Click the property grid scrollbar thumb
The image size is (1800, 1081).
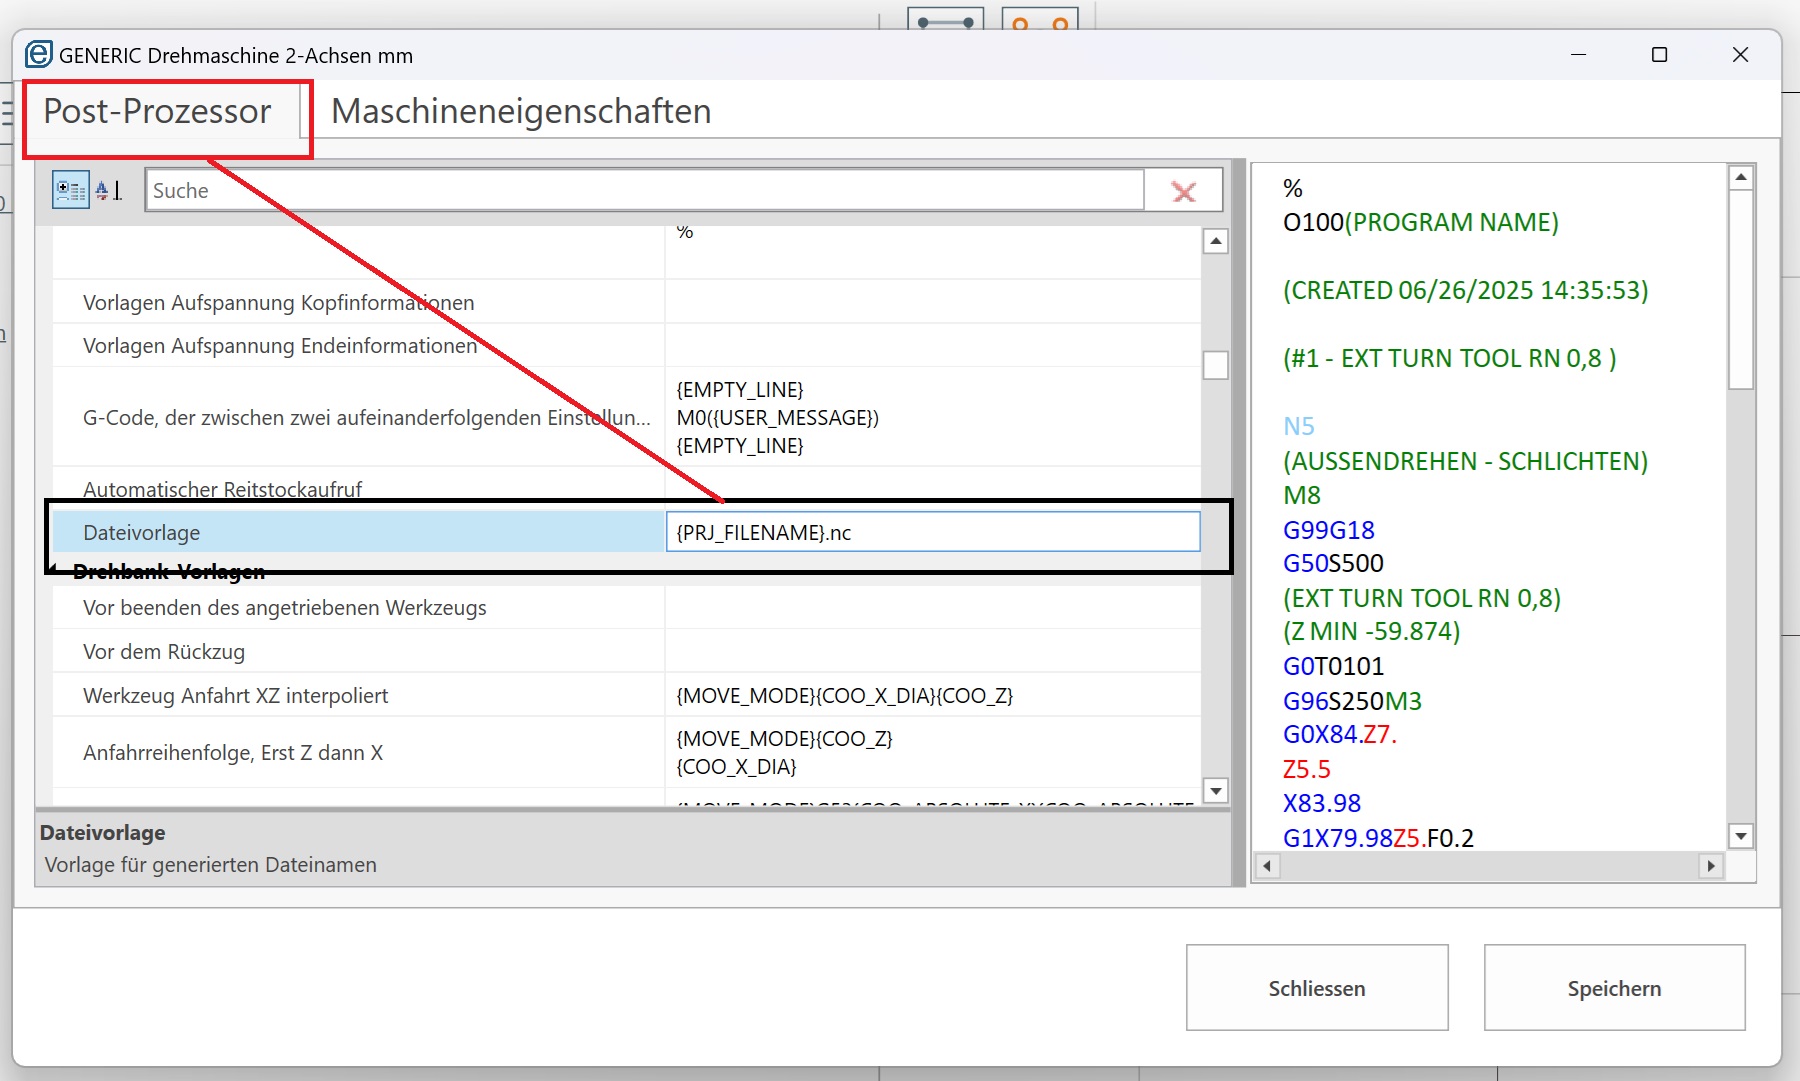pyautogui.click(x=1215, y=365)
